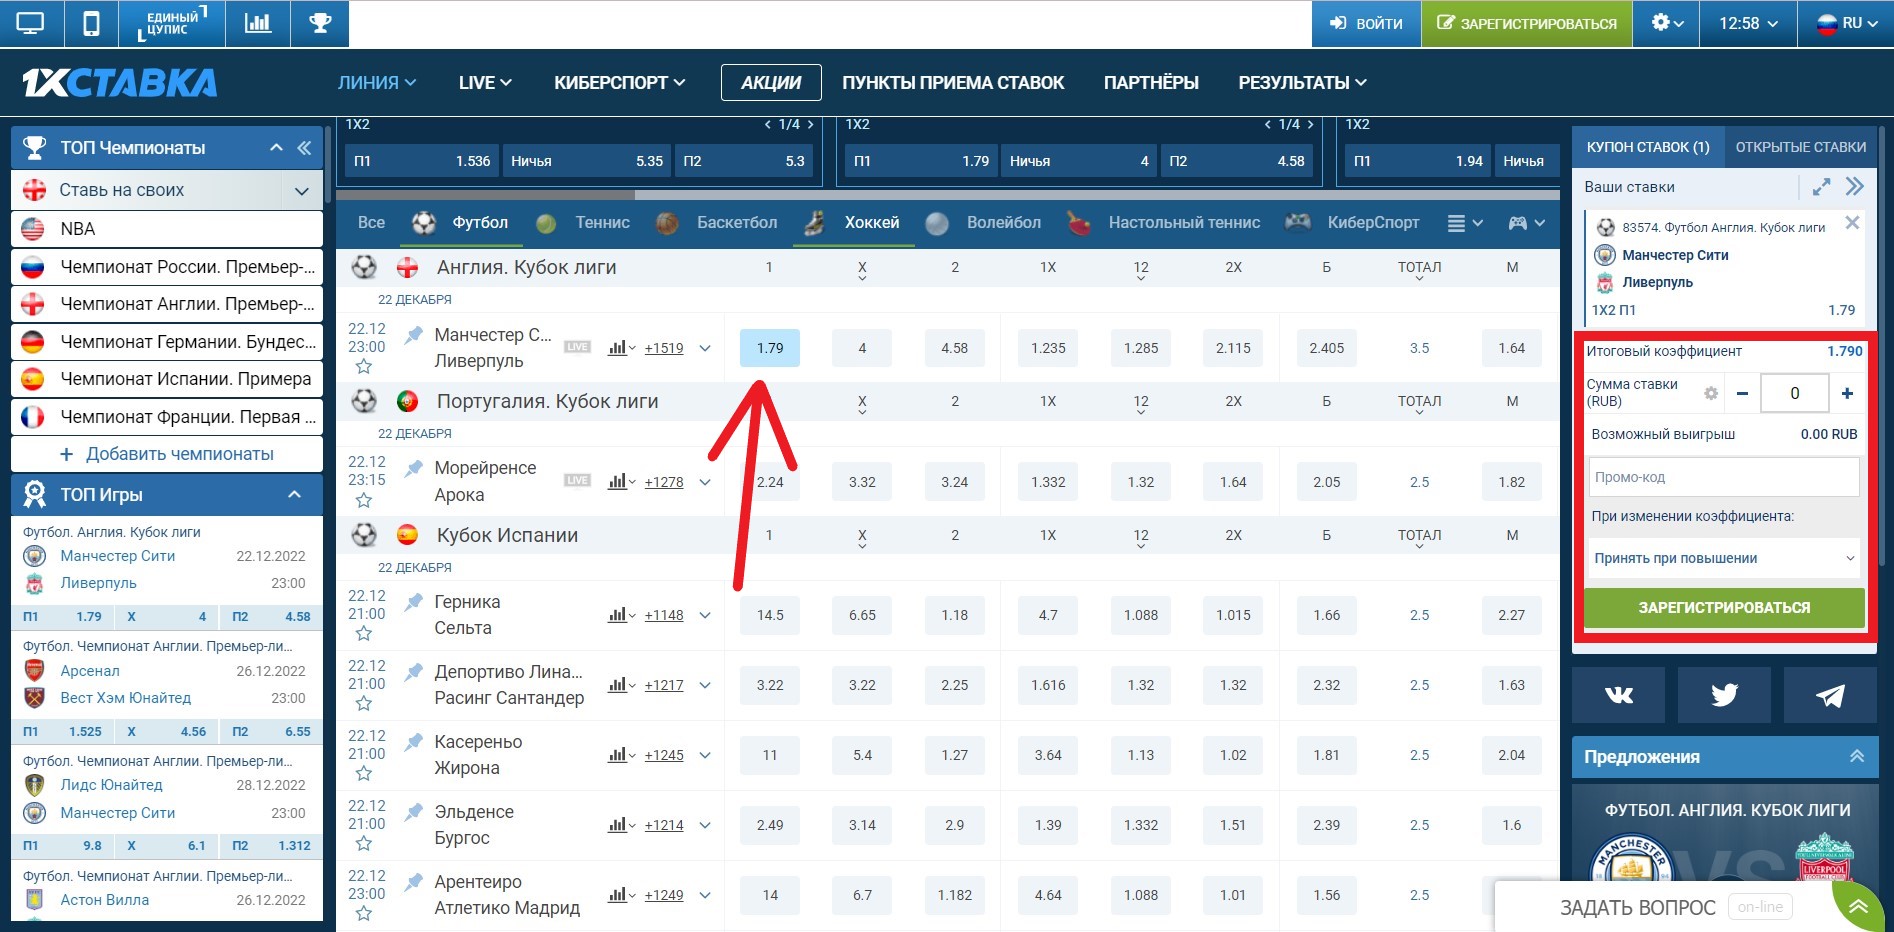
Task: Remove Манчестер Сити bet from coupon
Action: pyautogui.click(x=1852, y=223)
